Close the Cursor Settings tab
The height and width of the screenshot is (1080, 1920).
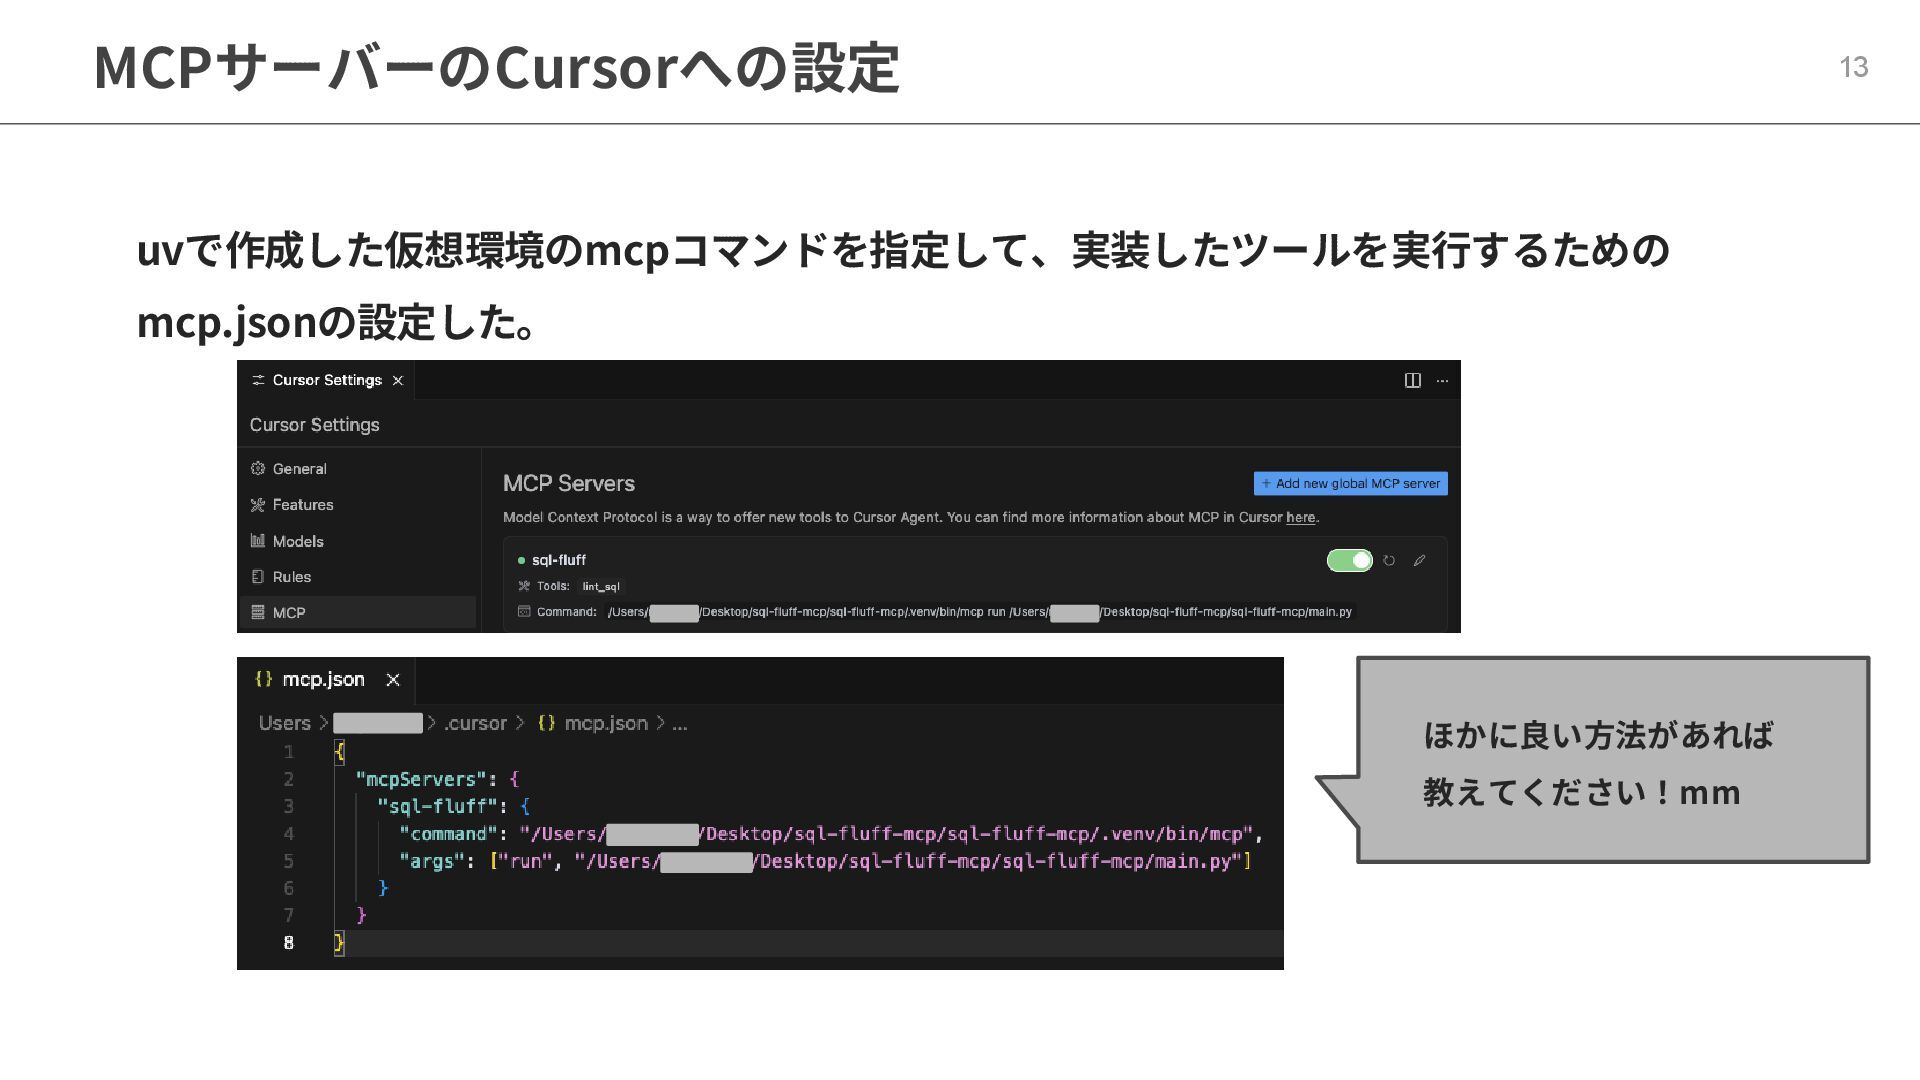[x=398, y=381]
